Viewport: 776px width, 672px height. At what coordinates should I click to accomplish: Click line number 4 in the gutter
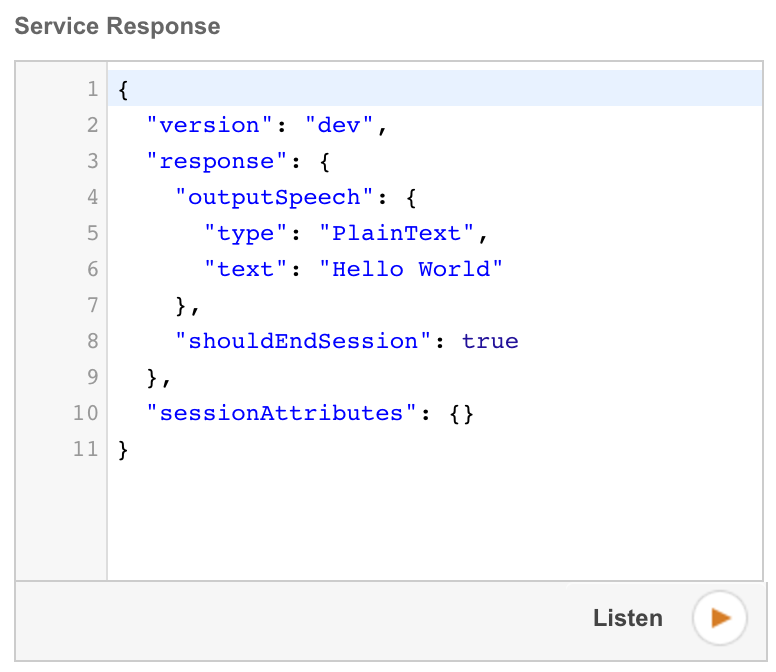pyautogui.click(x=92, y=197)
